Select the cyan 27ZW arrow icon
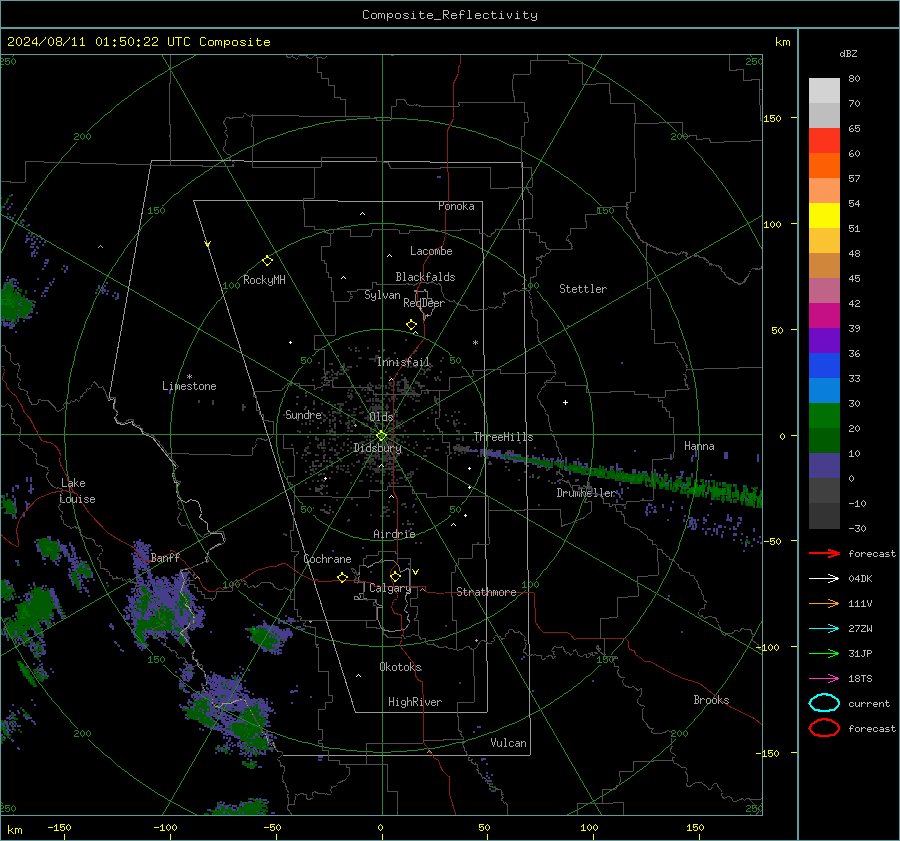Viewport: 900px width, 841px height. pos(824,629)
